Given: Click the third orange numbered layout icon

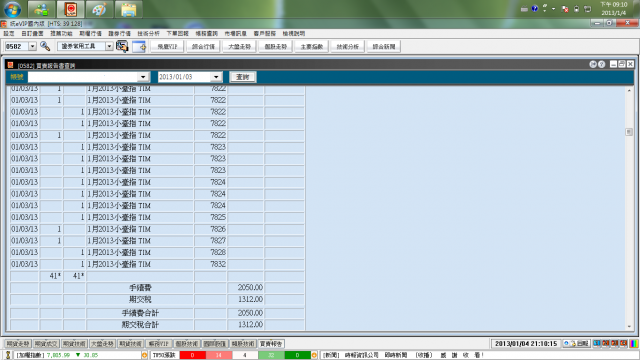Looking at the screenshot, I should [615, 343].
